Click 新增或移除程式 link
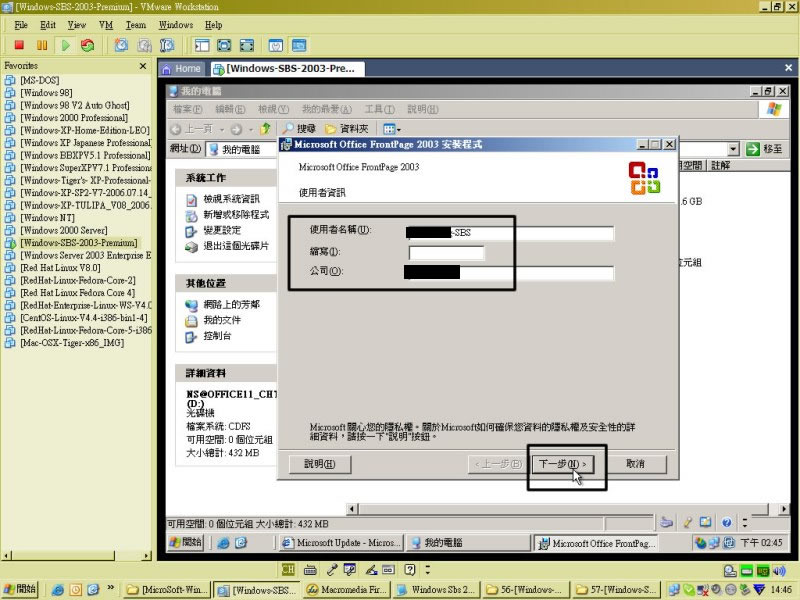The height and width of the screenshot is (600, 800). tap(236, 215)
